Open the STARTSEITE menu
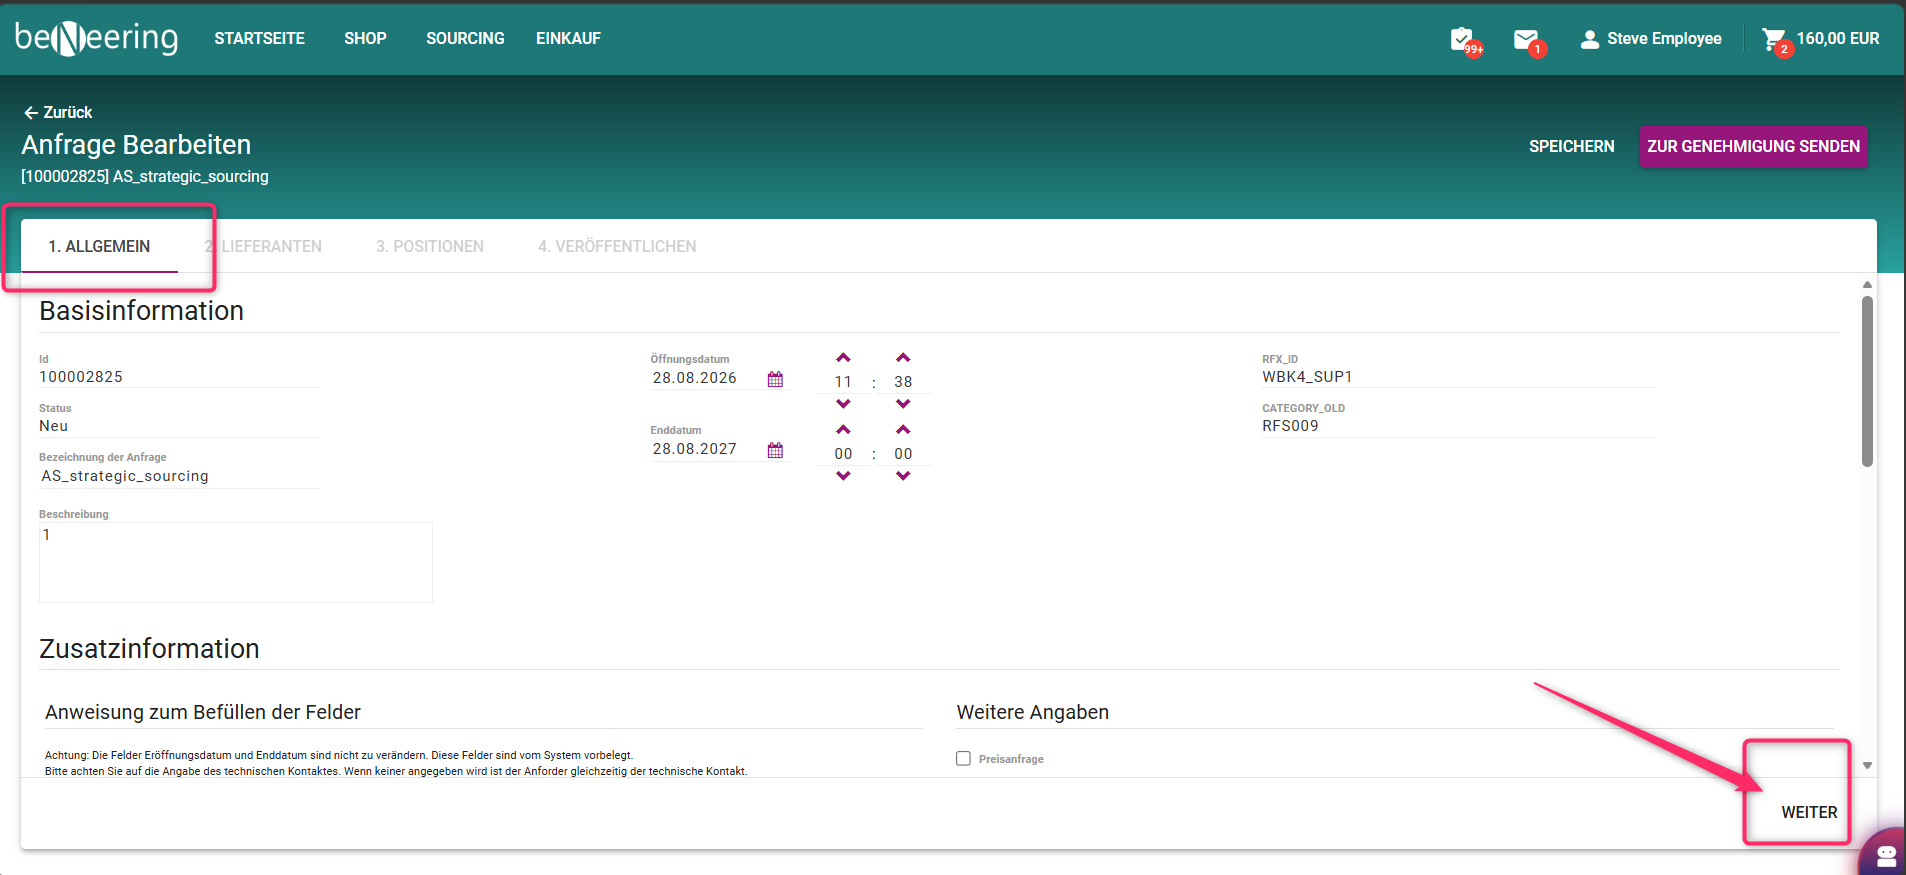Viewport: 1906px width, 875px height. [x=259, y=38]
